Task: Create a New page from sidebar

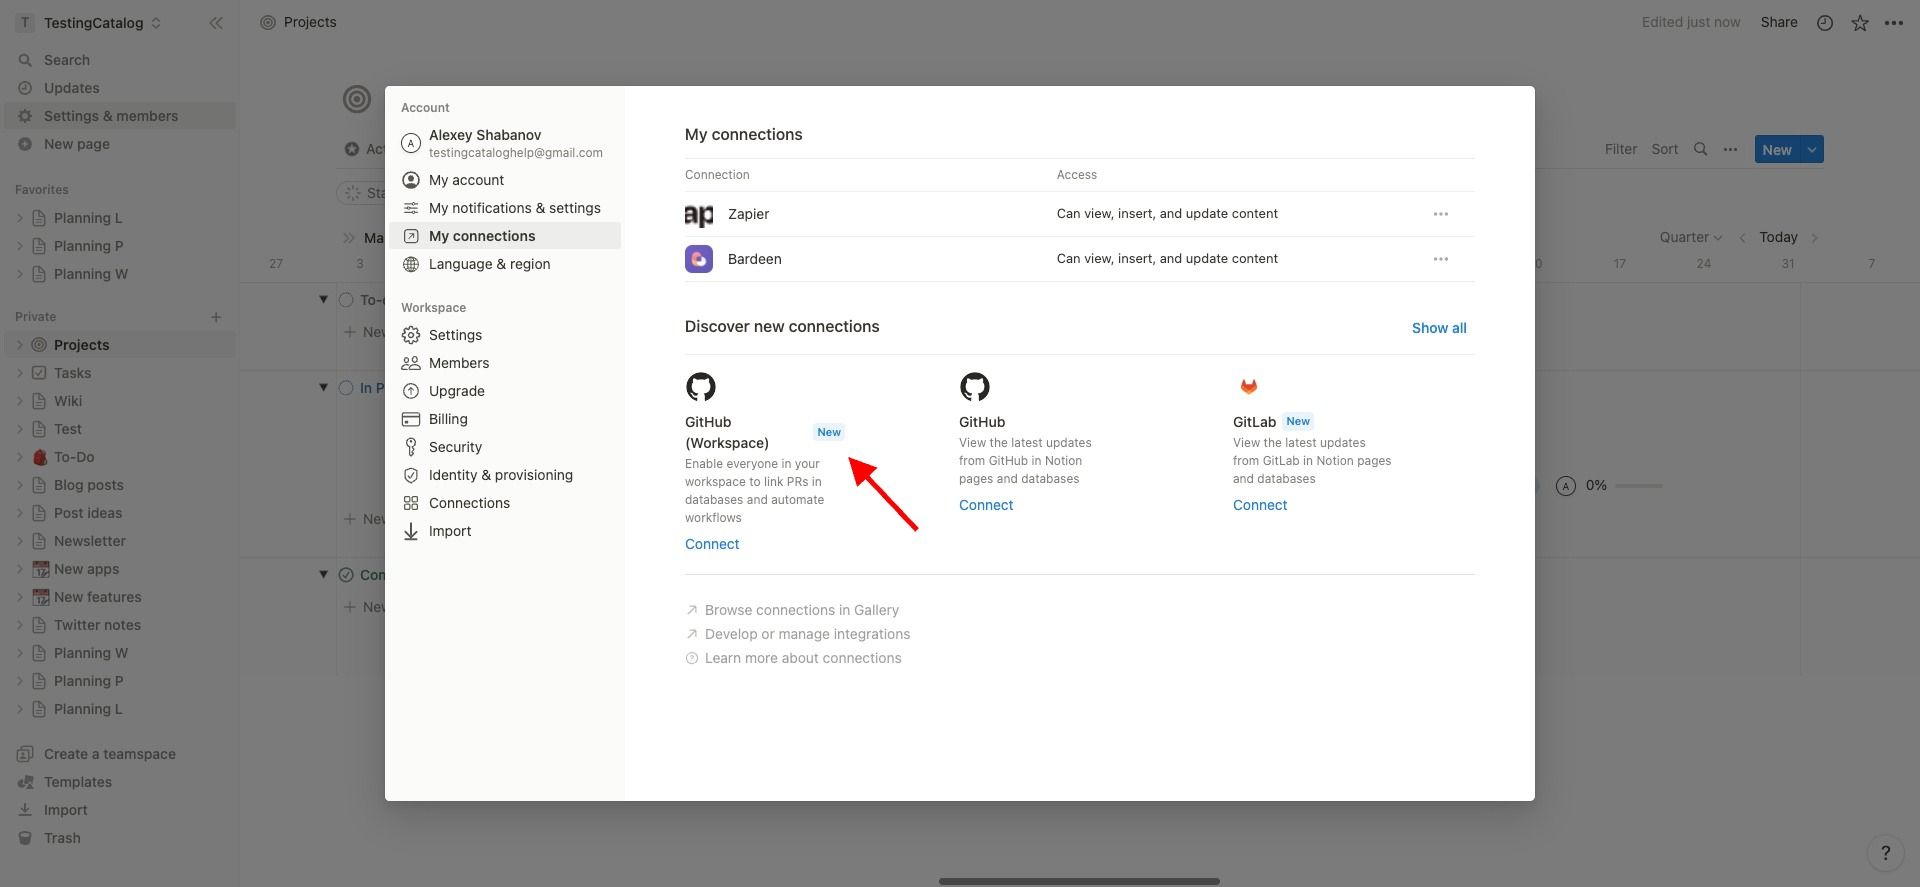Action: 120,144
